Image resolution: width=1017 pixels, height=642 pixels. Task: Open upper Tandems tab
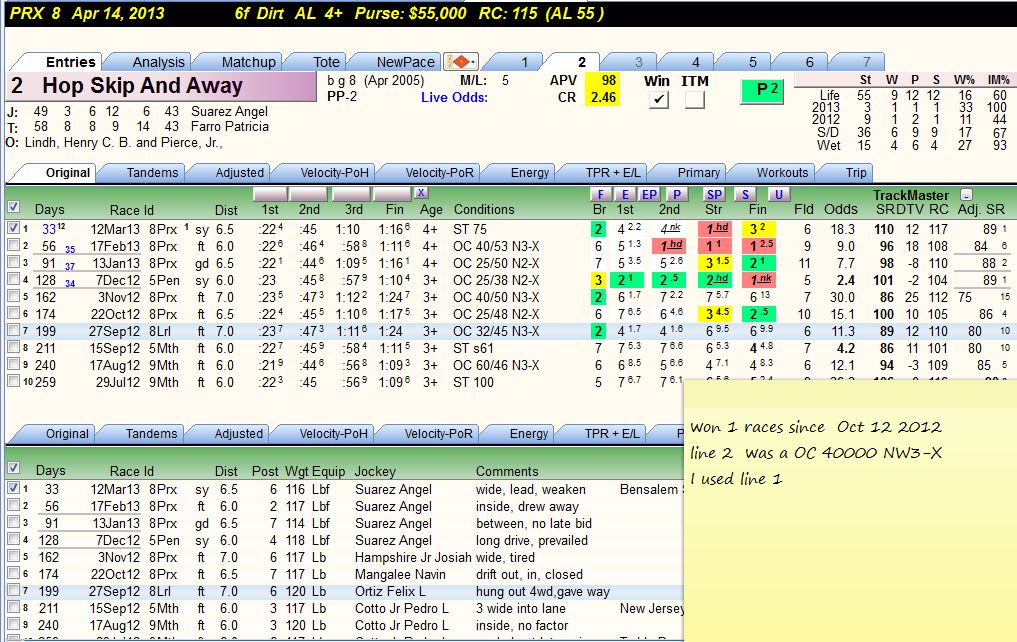point(152,173)
